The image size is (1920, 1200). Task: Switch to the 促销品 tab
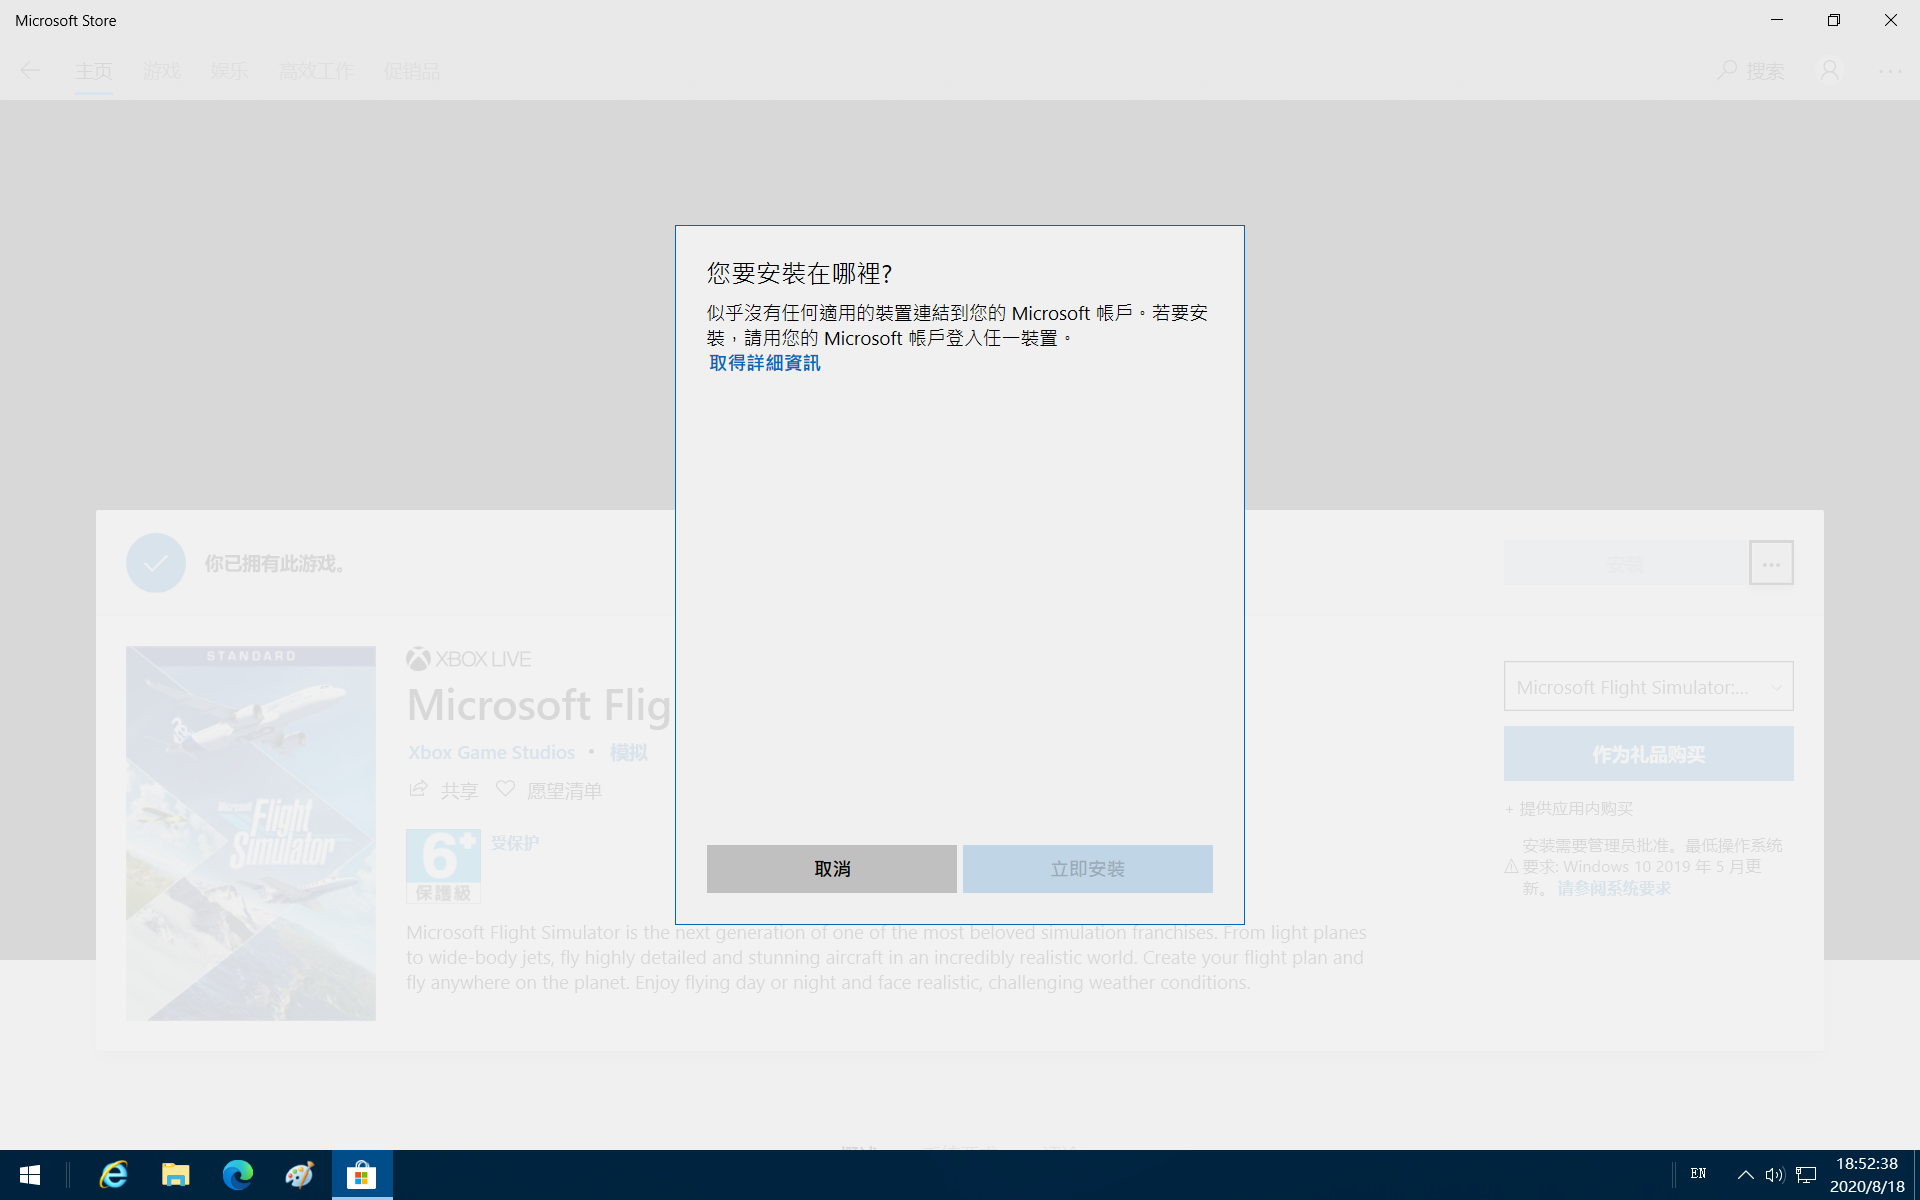[x=412, y=71]
